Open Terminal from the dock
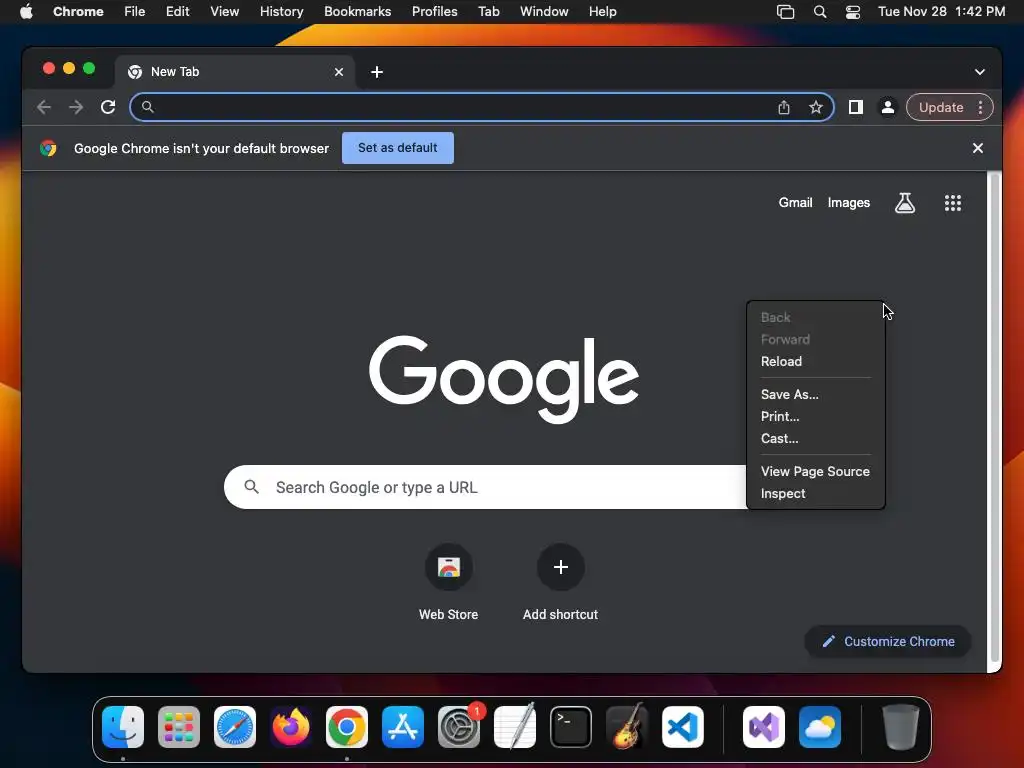Screen dimensions: 1024x768 (571, 727)
